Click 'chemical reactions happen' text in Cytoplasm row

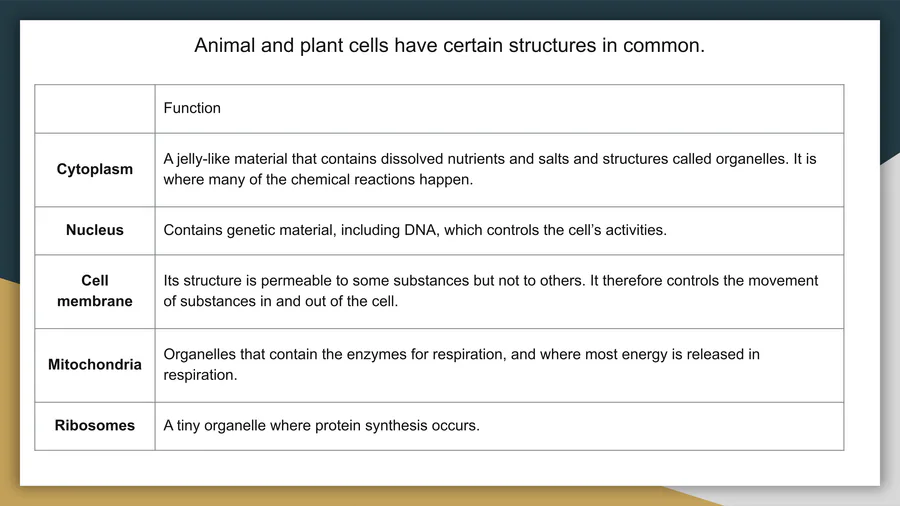click(x=382, y=180)
